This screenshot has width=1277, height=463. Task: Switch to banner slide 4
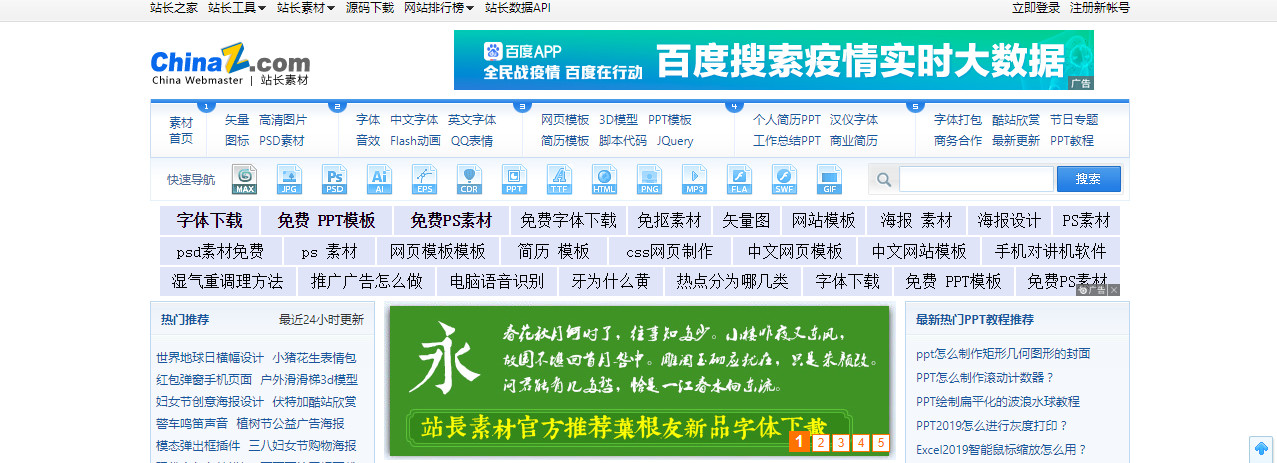click(861, 442)
